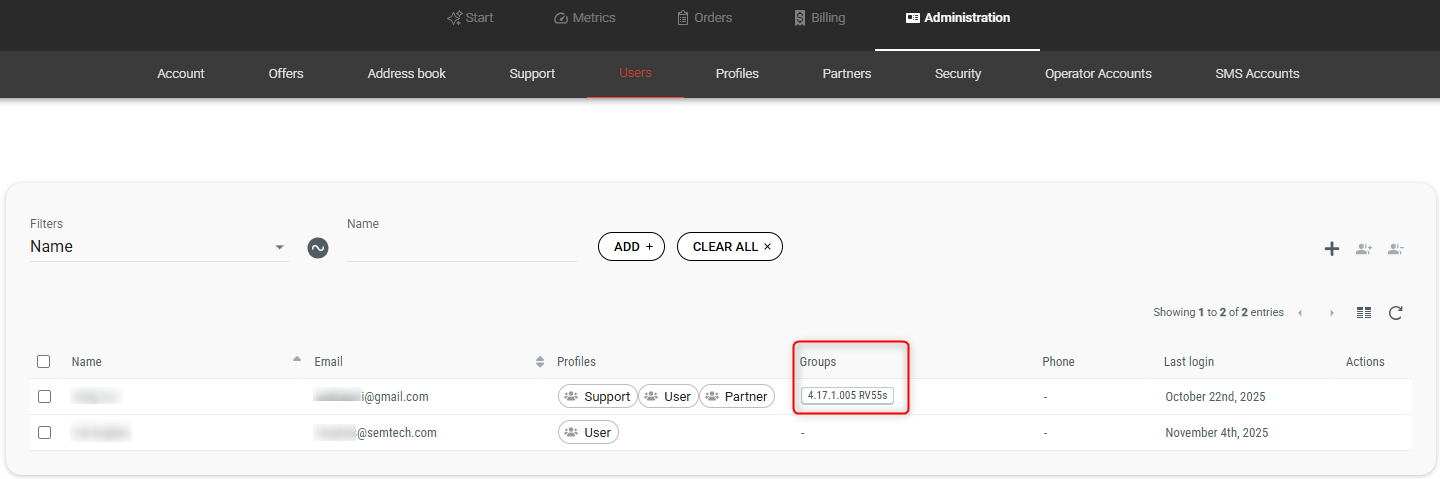Select the checkbox for the gmail.com user
Image resolution: width=1440 pixels, height=479 pixels.
(x=44, y=397)
